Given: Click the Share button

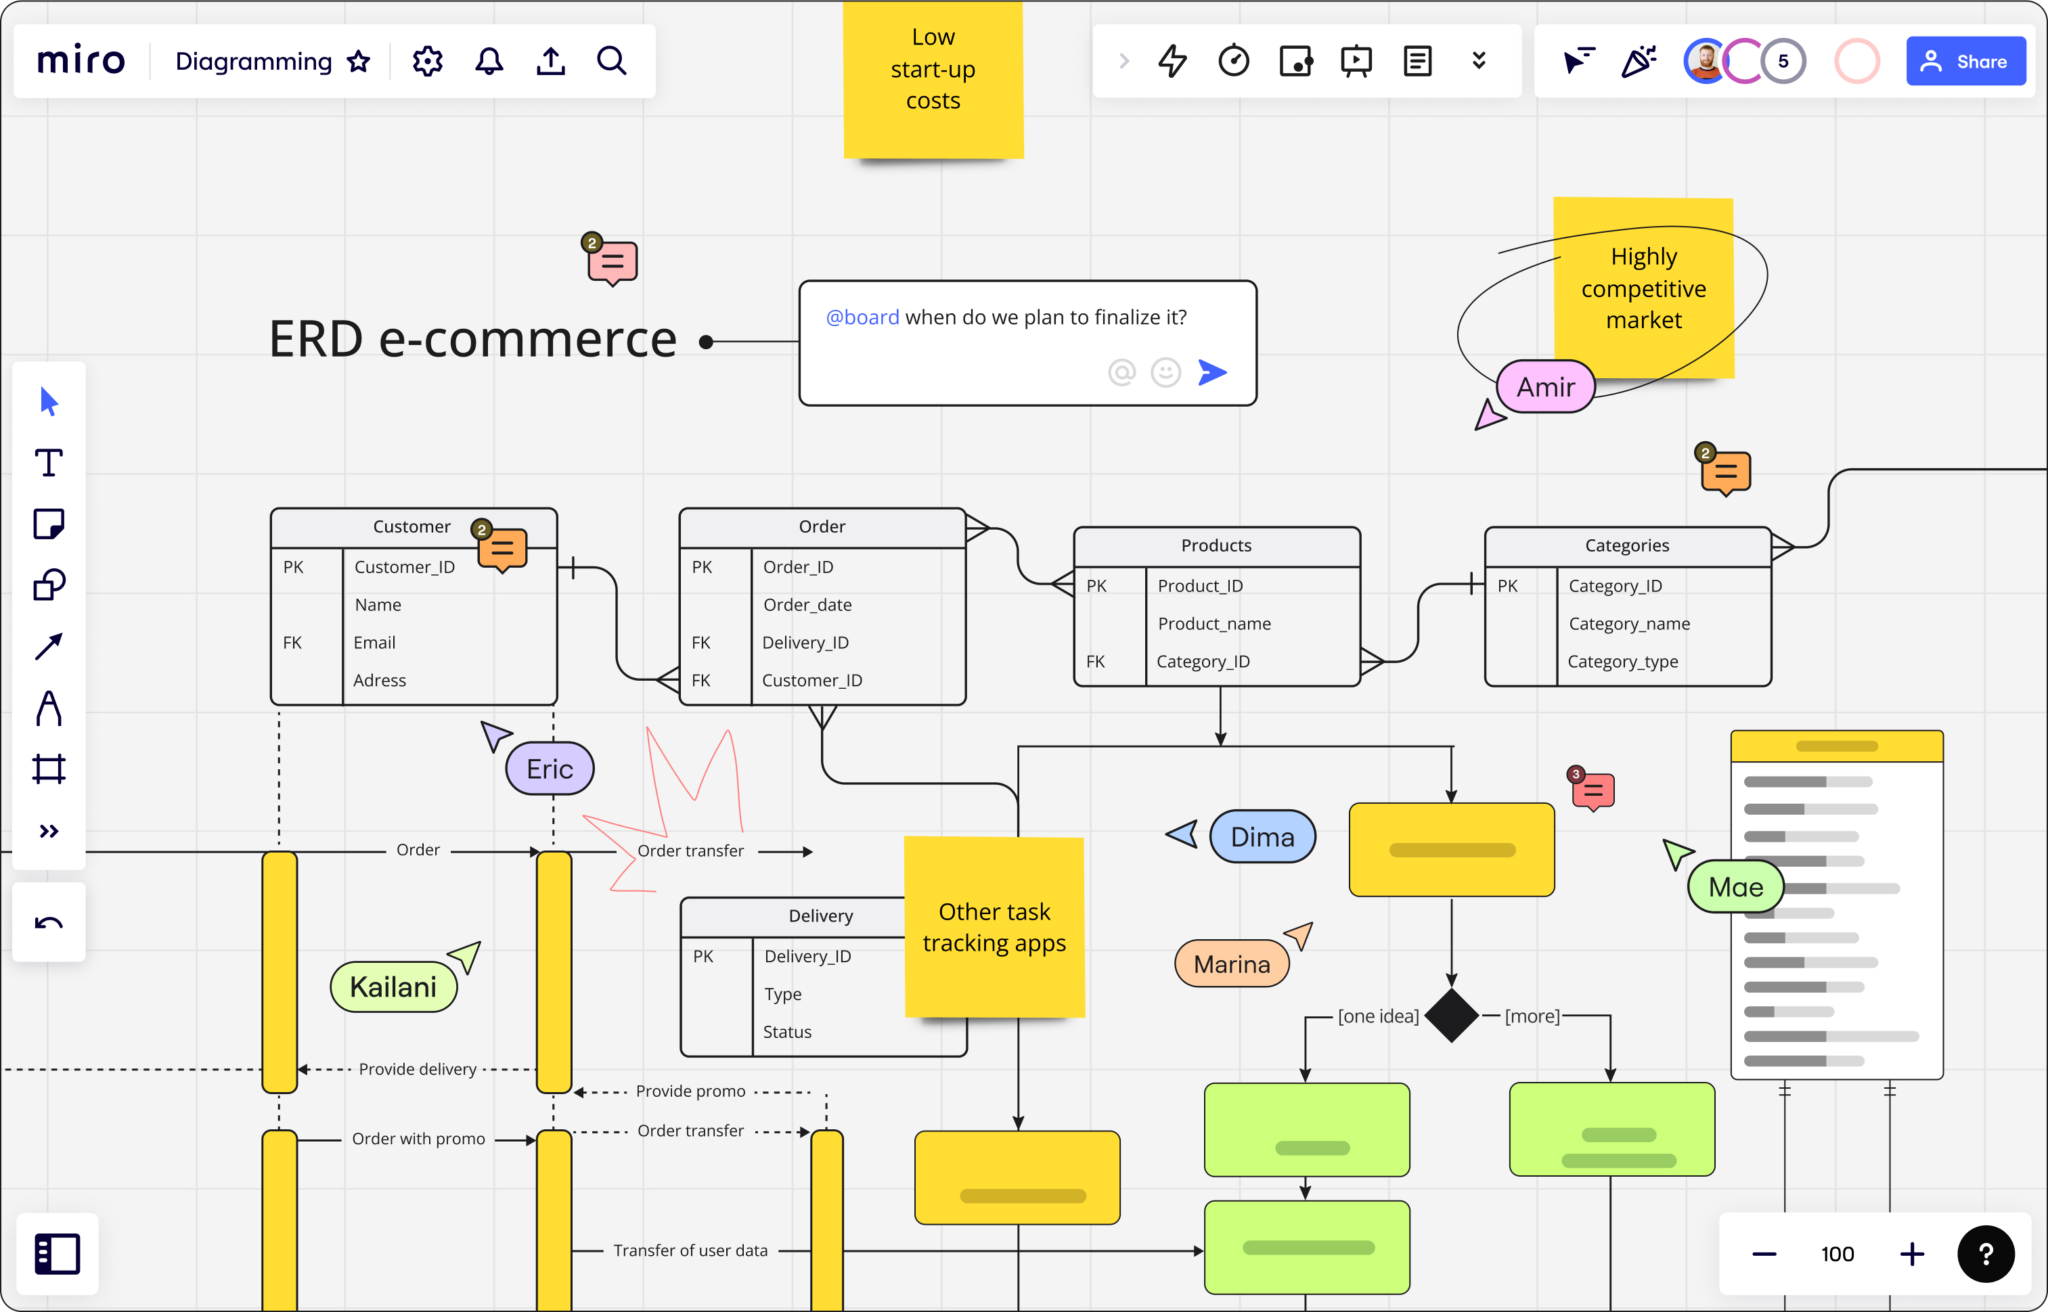Looking at the screenshot, I should [x=1965, y=61].
